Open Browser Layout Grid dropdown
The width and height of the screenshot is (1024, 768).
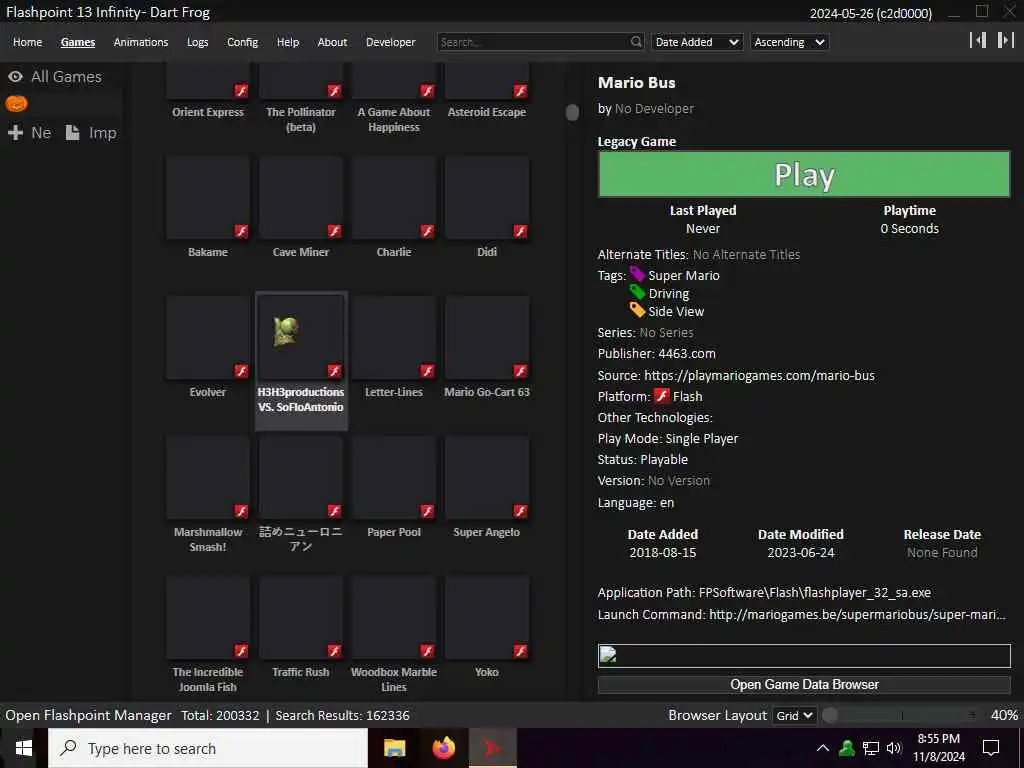coord(793,715)
